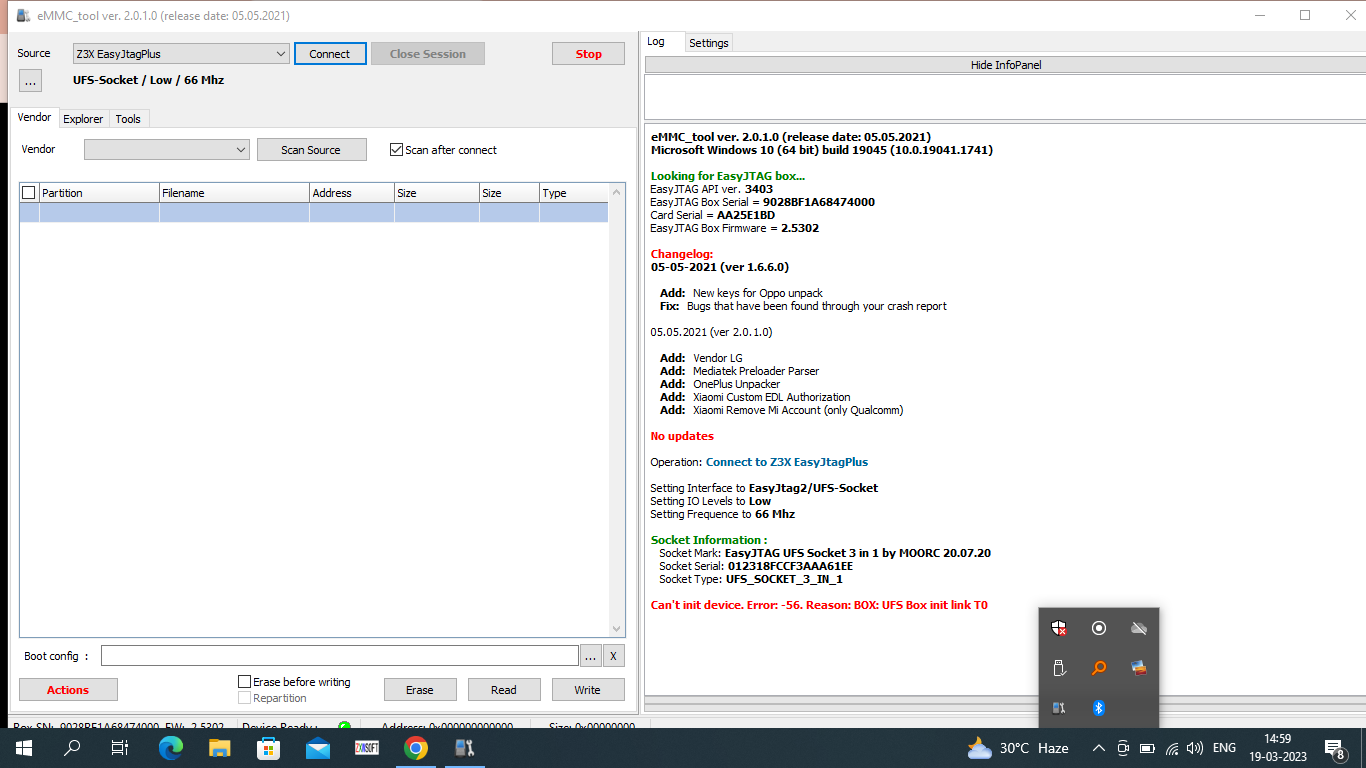The width and height of the screenshot is (1366, 768).
Task: Click the Type column header
Action: pos(574,193)
